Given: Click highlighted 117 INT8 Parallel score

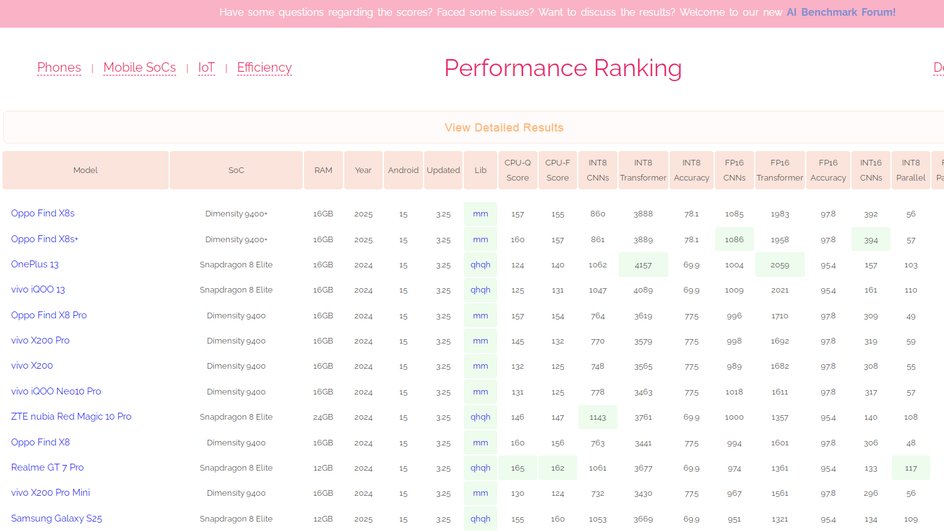Looking at the screenshot, I should pyautogui.click(x=911, y=468).
